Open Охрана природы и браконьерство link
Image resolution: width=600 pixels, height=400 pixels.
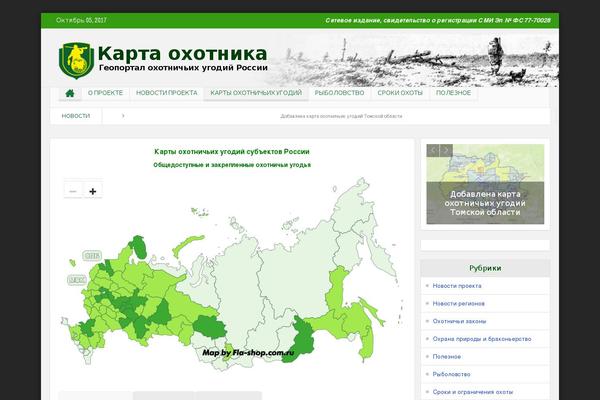(x=482, y=339)
